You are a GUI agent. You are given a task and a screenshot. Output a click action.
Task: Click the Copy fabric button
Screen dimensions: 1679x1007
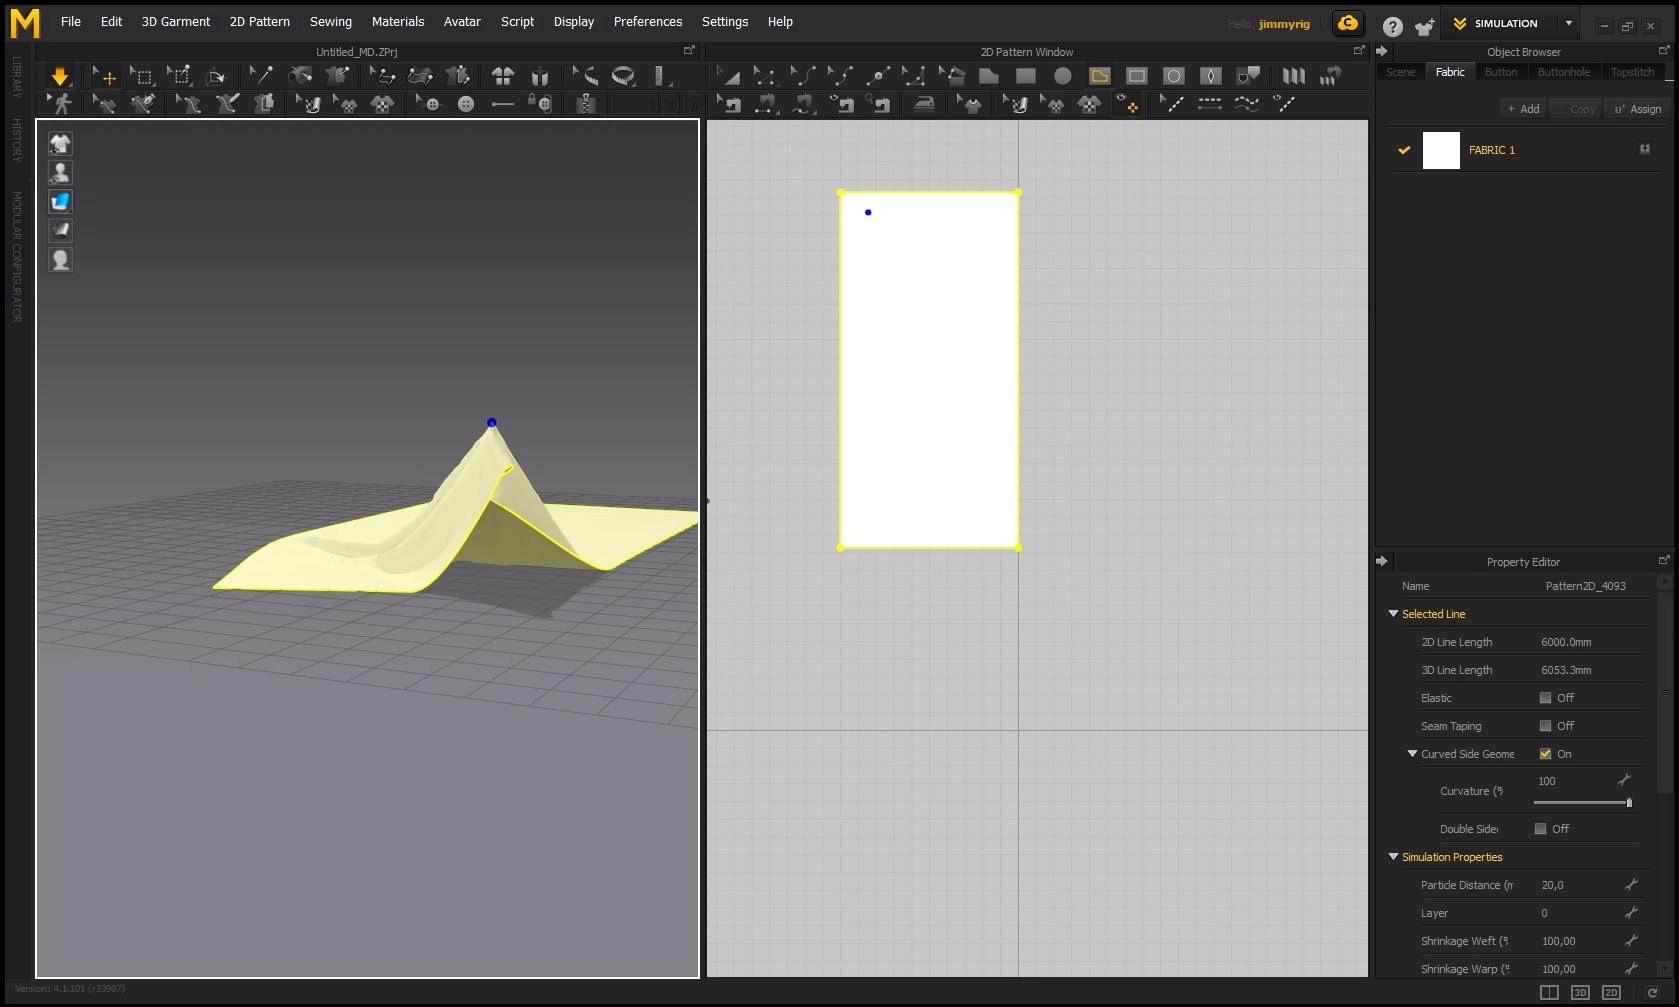click(1576, 109)
